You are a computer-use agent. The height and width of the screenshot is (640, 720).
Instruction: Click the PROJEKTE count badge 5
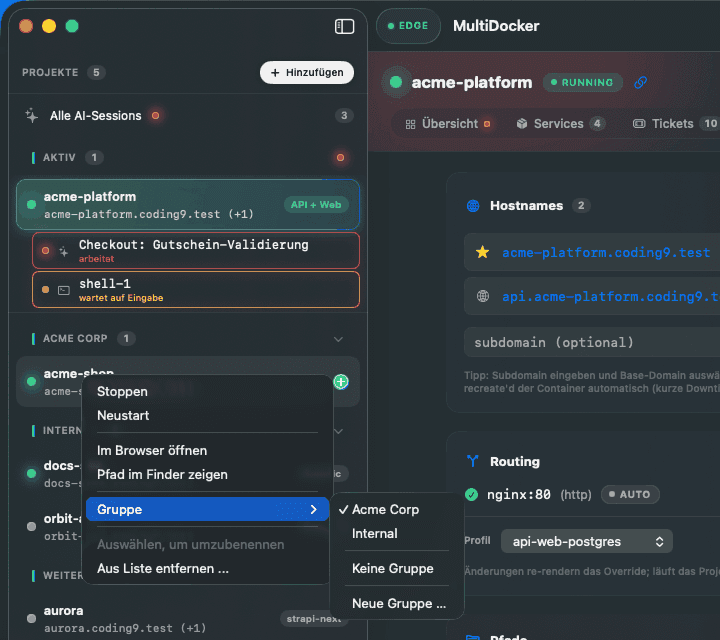pos(96,73)
